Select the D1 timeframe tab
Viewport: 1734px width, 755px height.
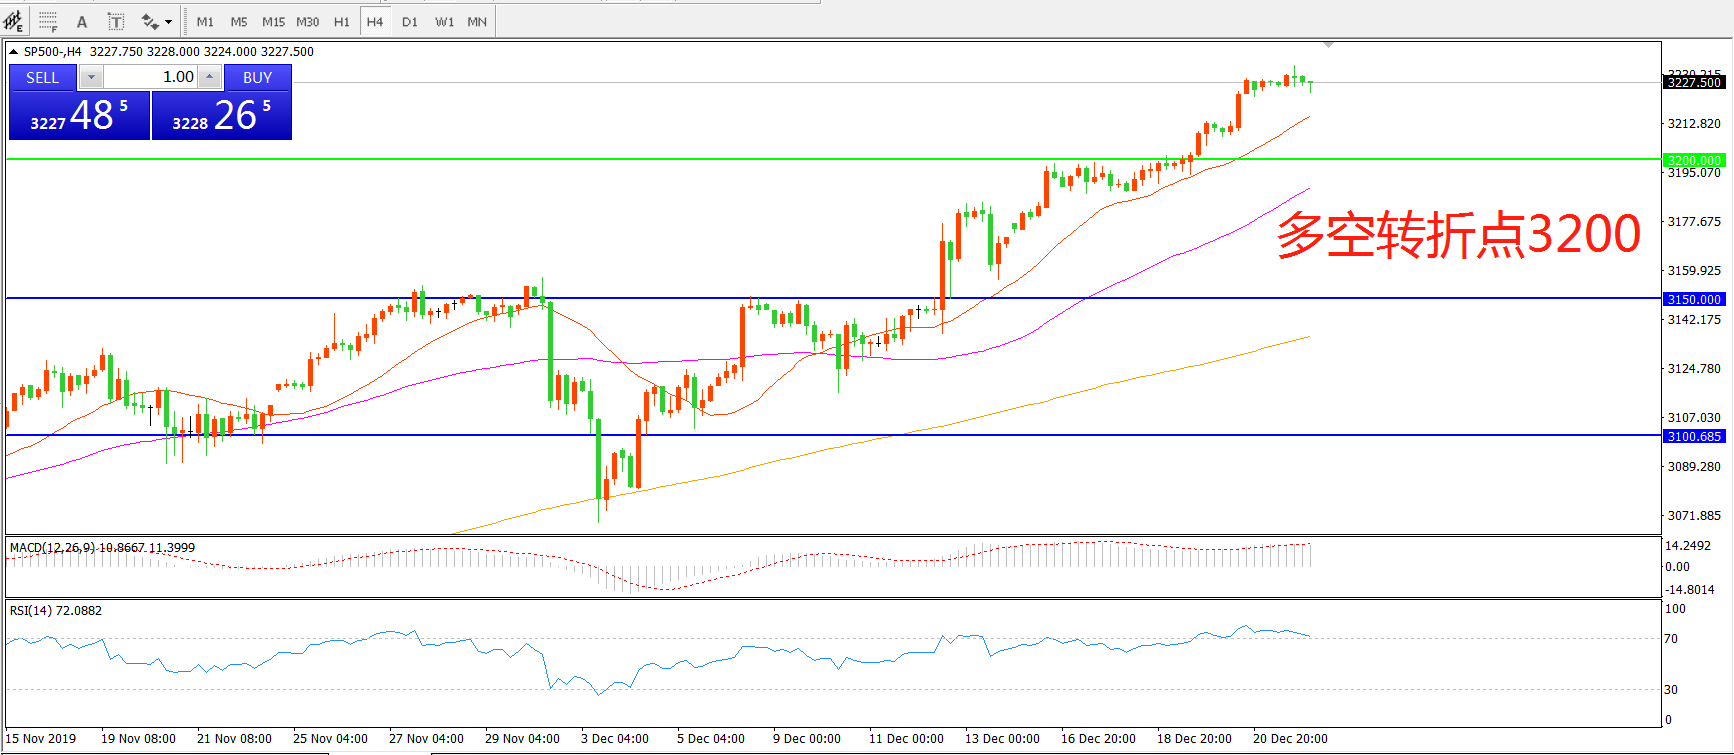click(x=410, y=21)
